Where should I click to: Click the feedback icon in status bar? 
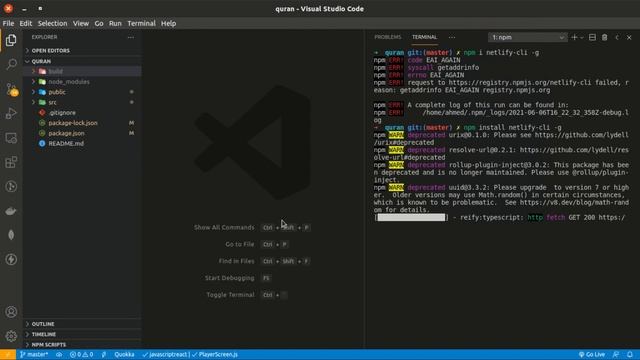pos(616,354)
